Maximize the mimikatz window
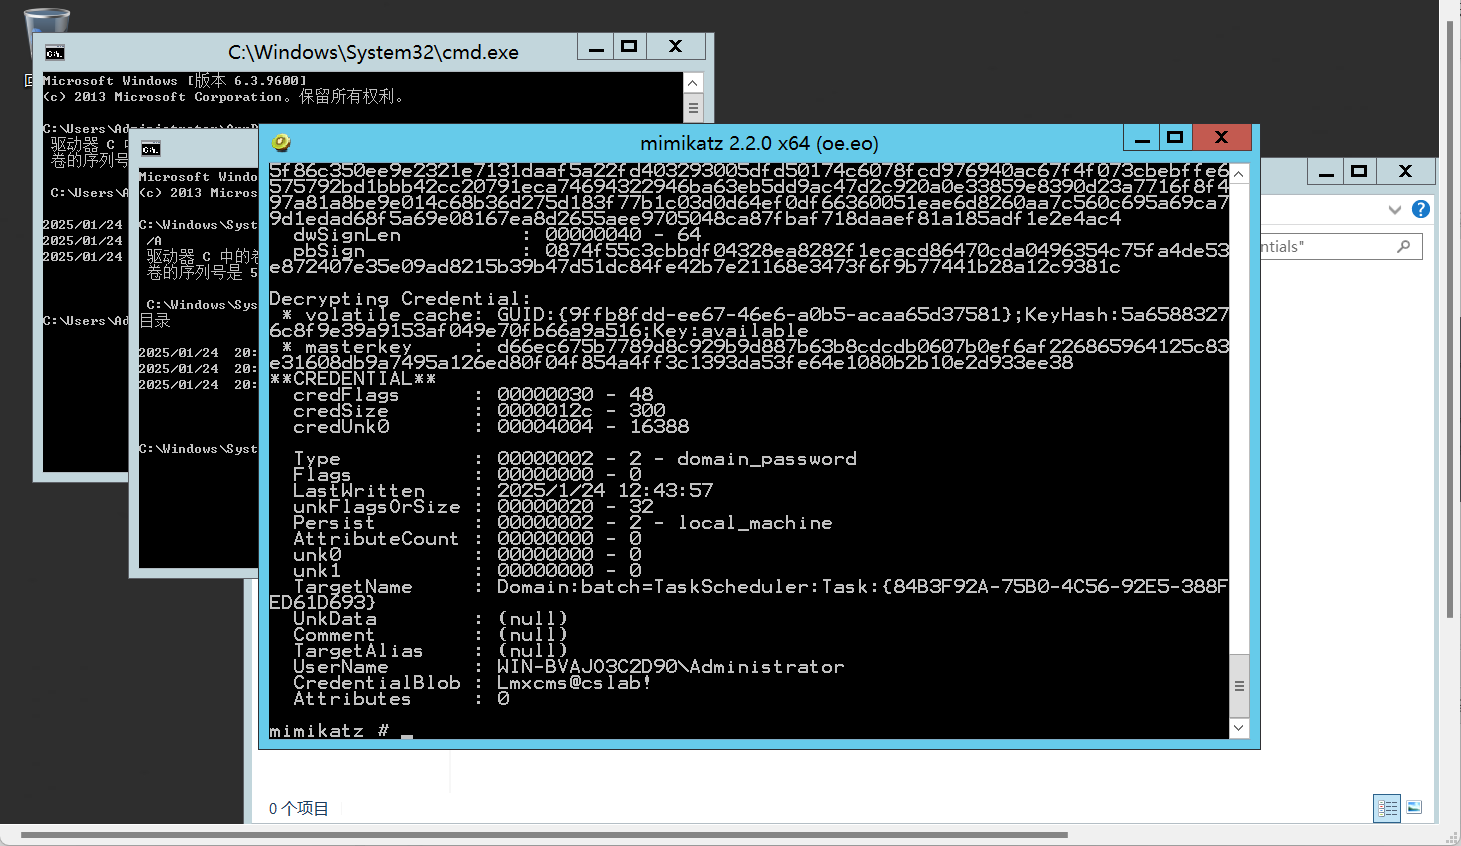This screenshot has width=1461, height=846. pos(1175,138)
